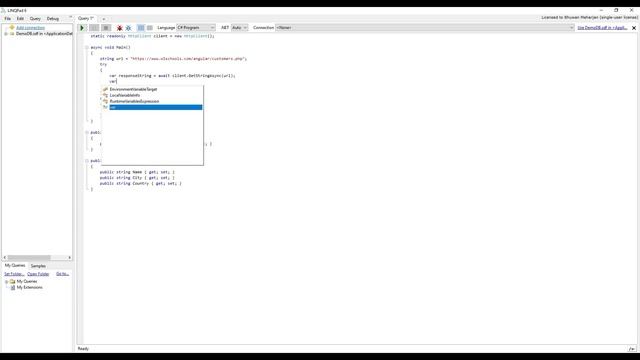Select the data grid results view icon

(150, 28)
